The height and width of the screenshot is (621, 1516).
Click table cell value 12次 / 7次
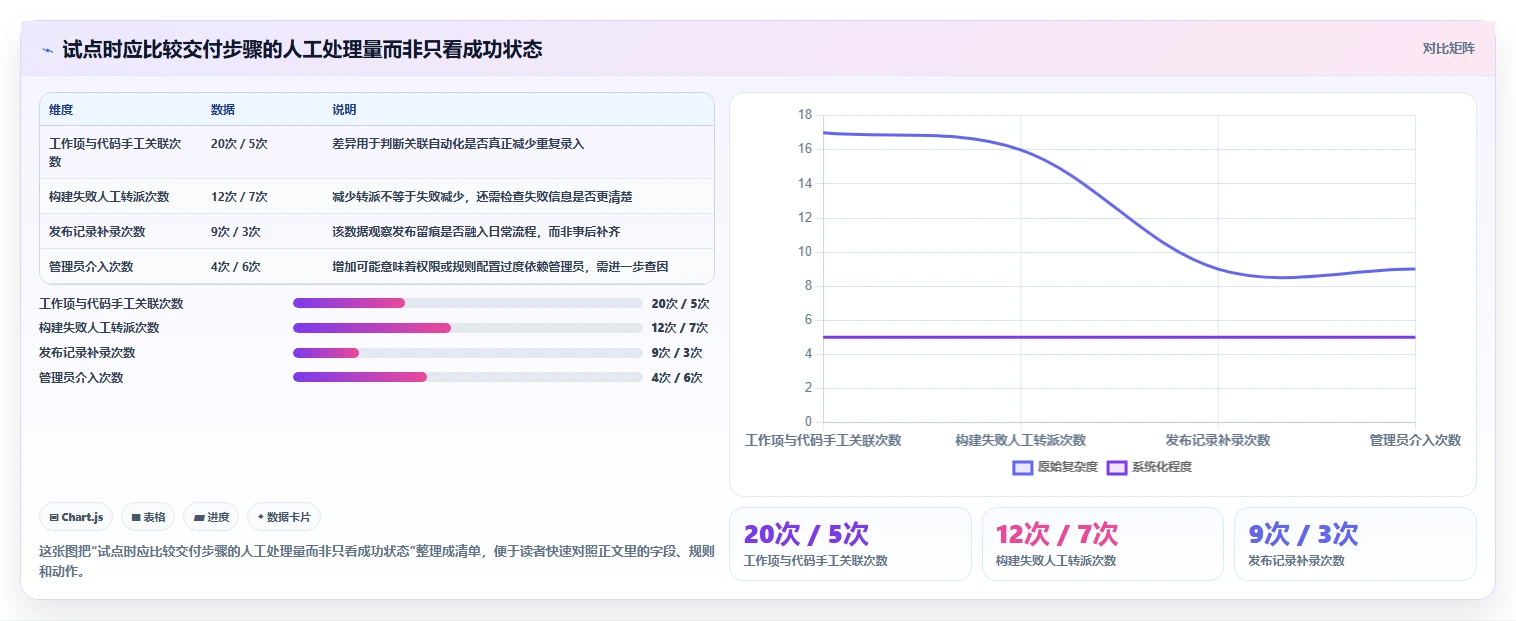[x=239, y=197]
